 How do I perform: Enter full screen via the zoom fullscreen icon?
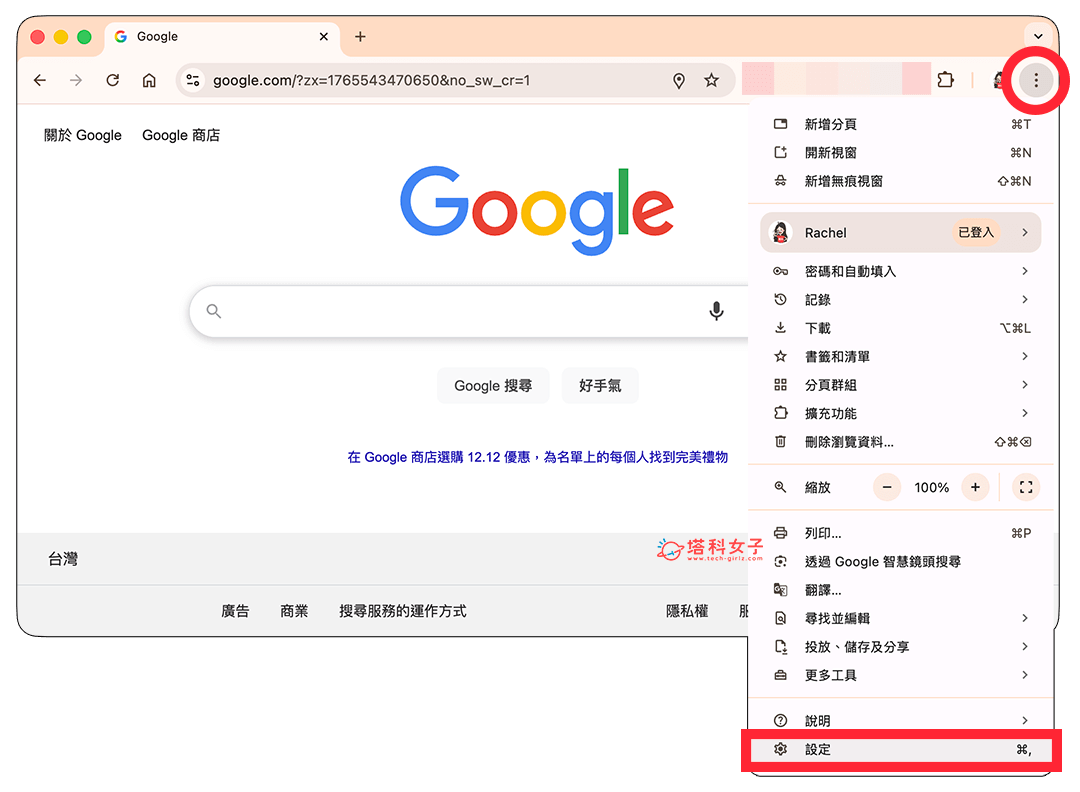1026,487
